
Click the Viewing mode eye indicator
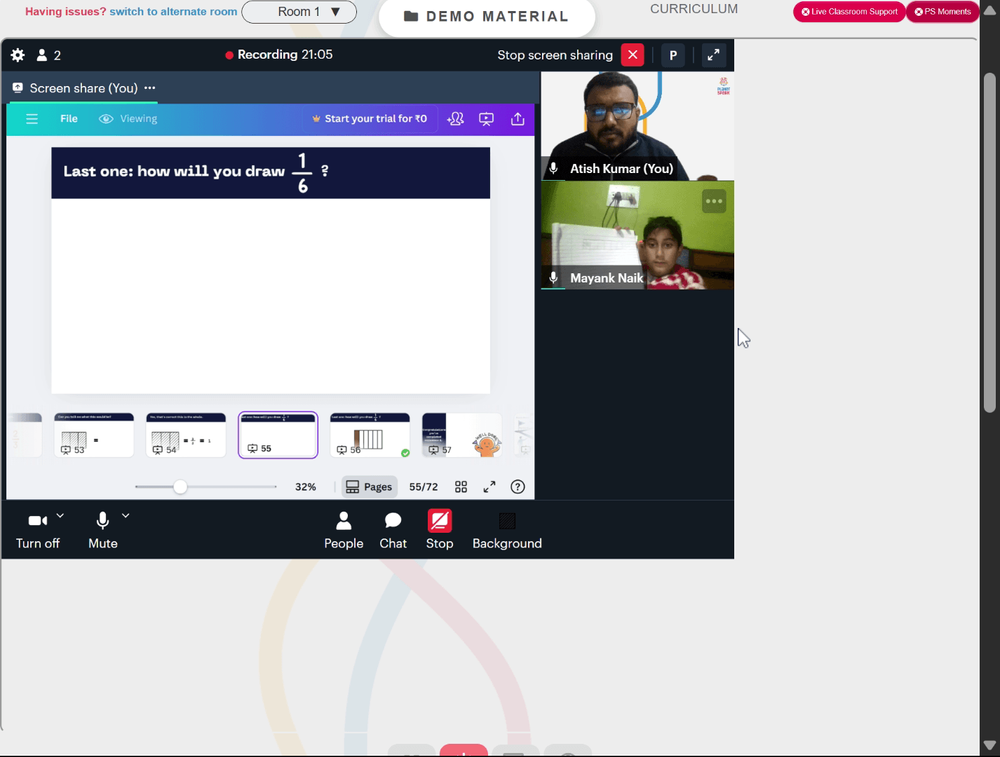coord(128,119)
